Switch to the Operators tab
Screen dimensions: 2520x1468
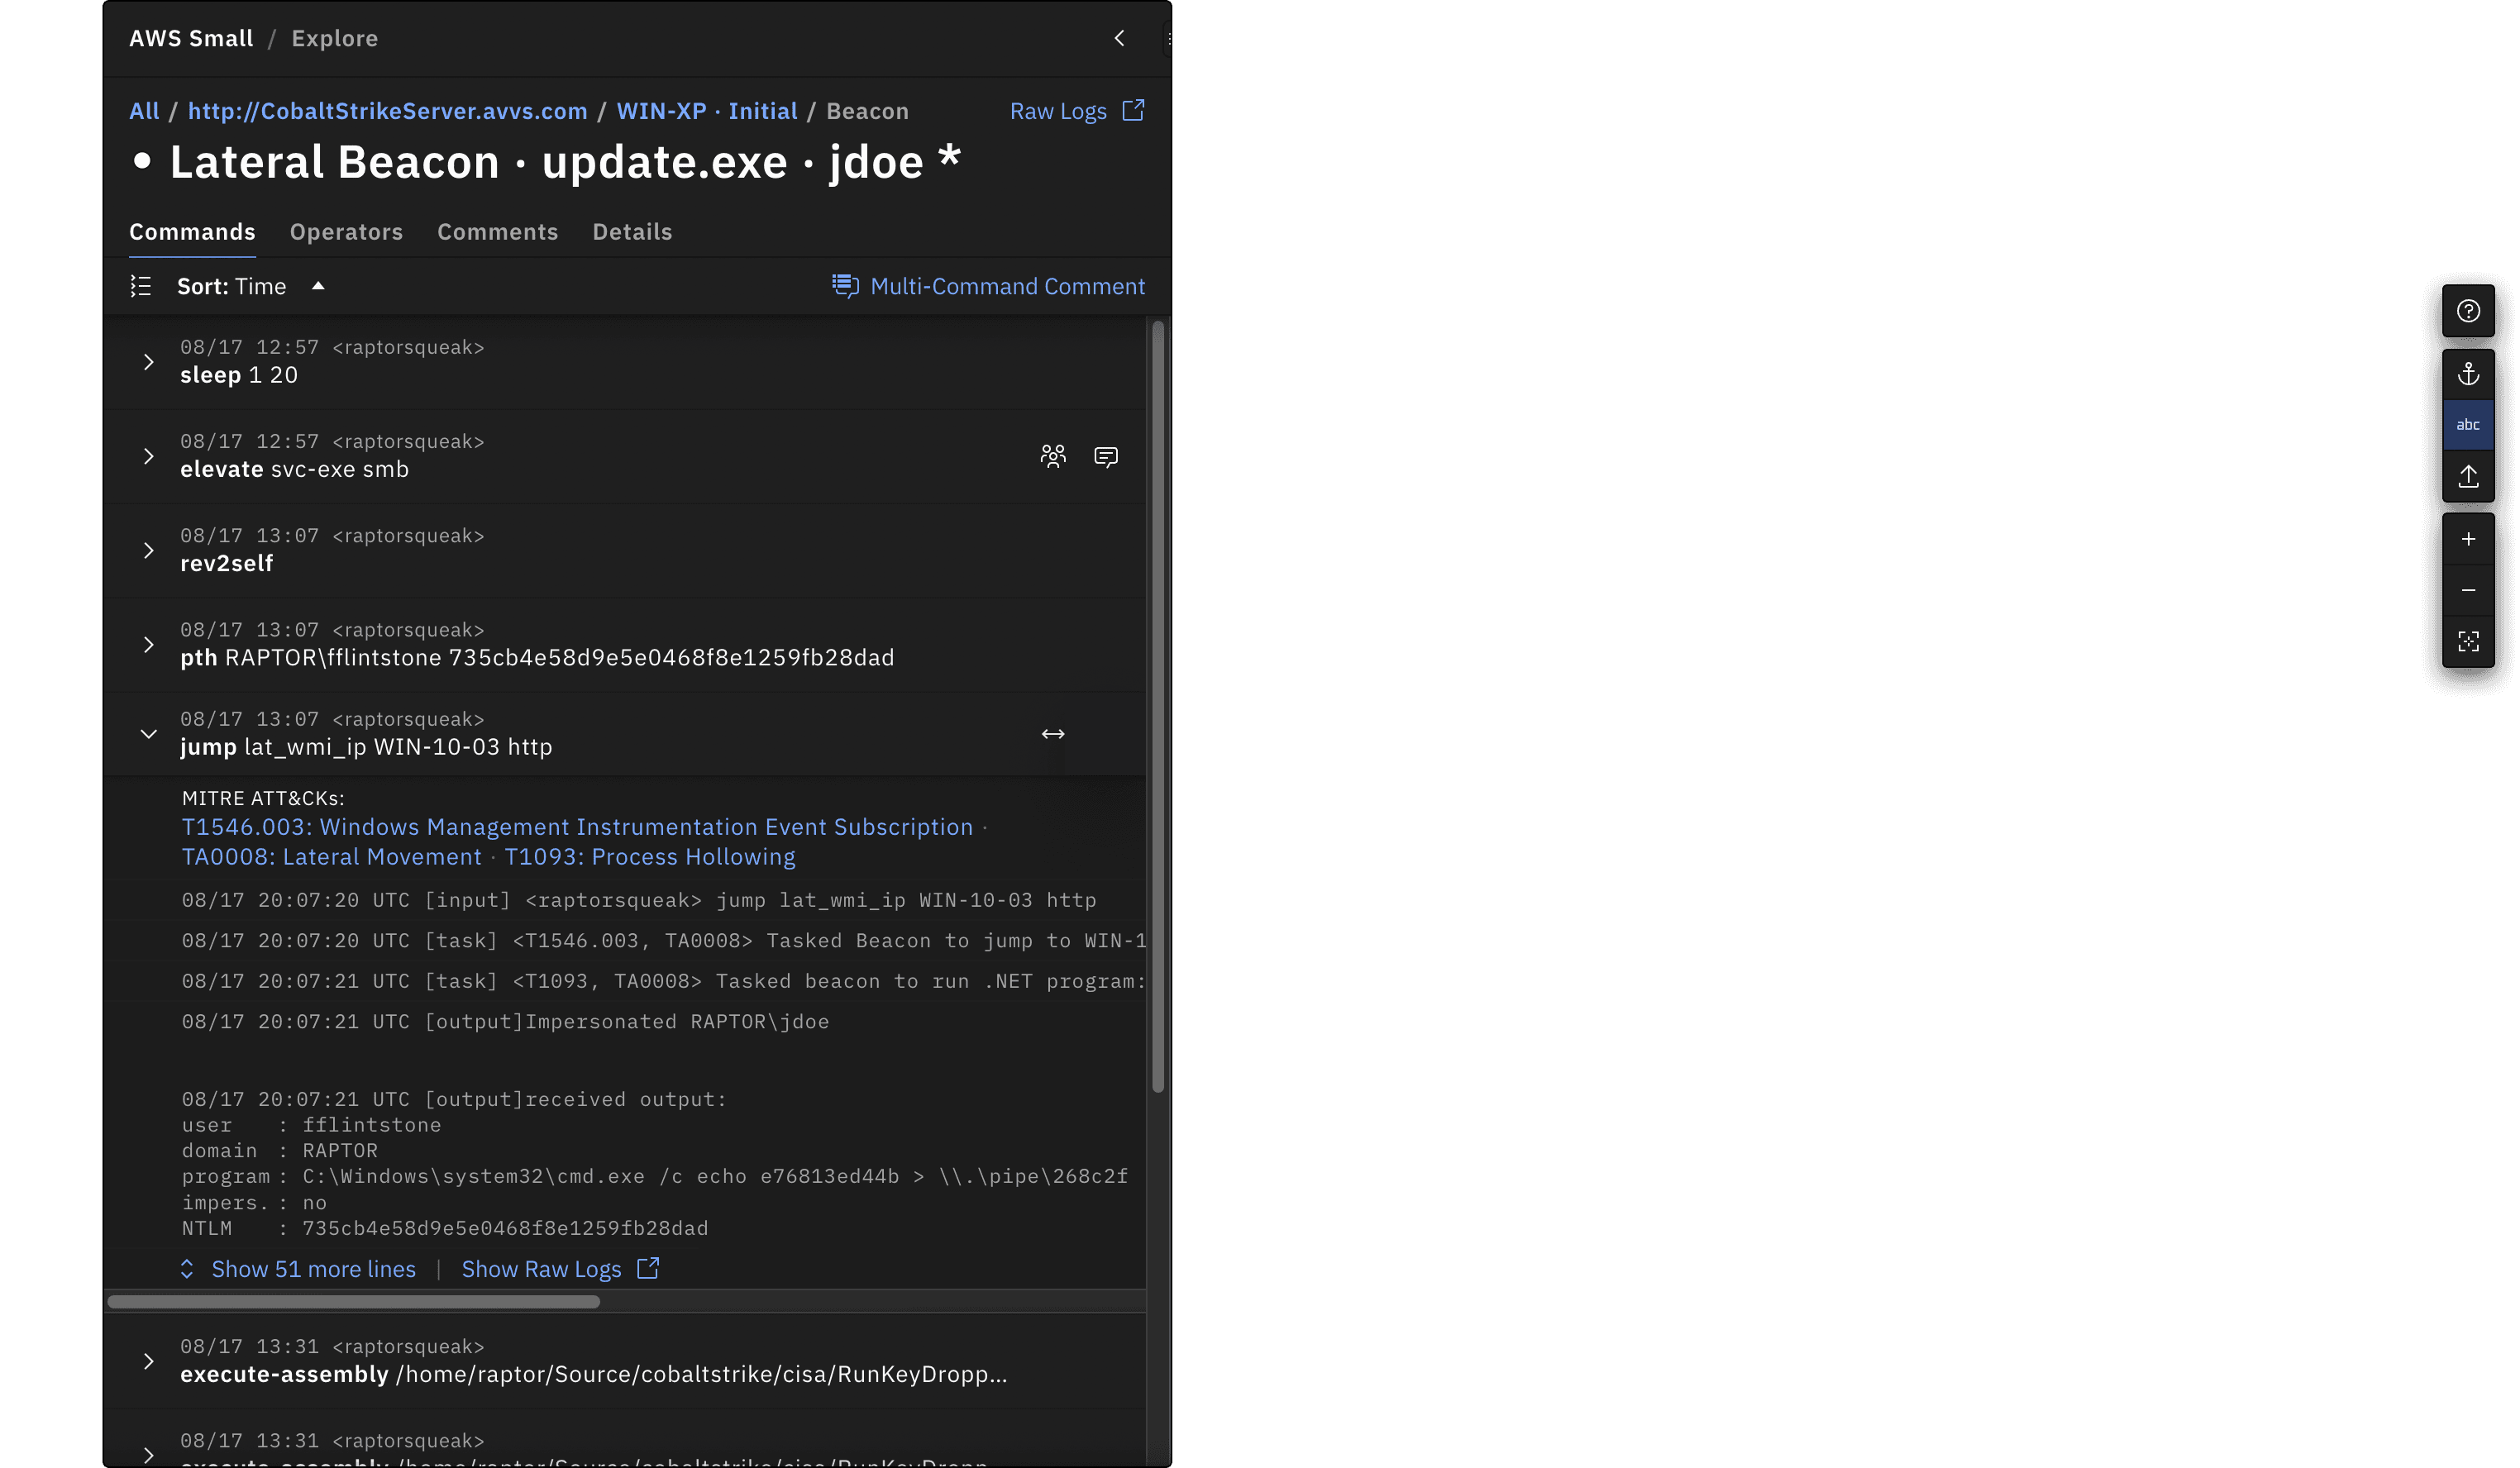(346, 232)
